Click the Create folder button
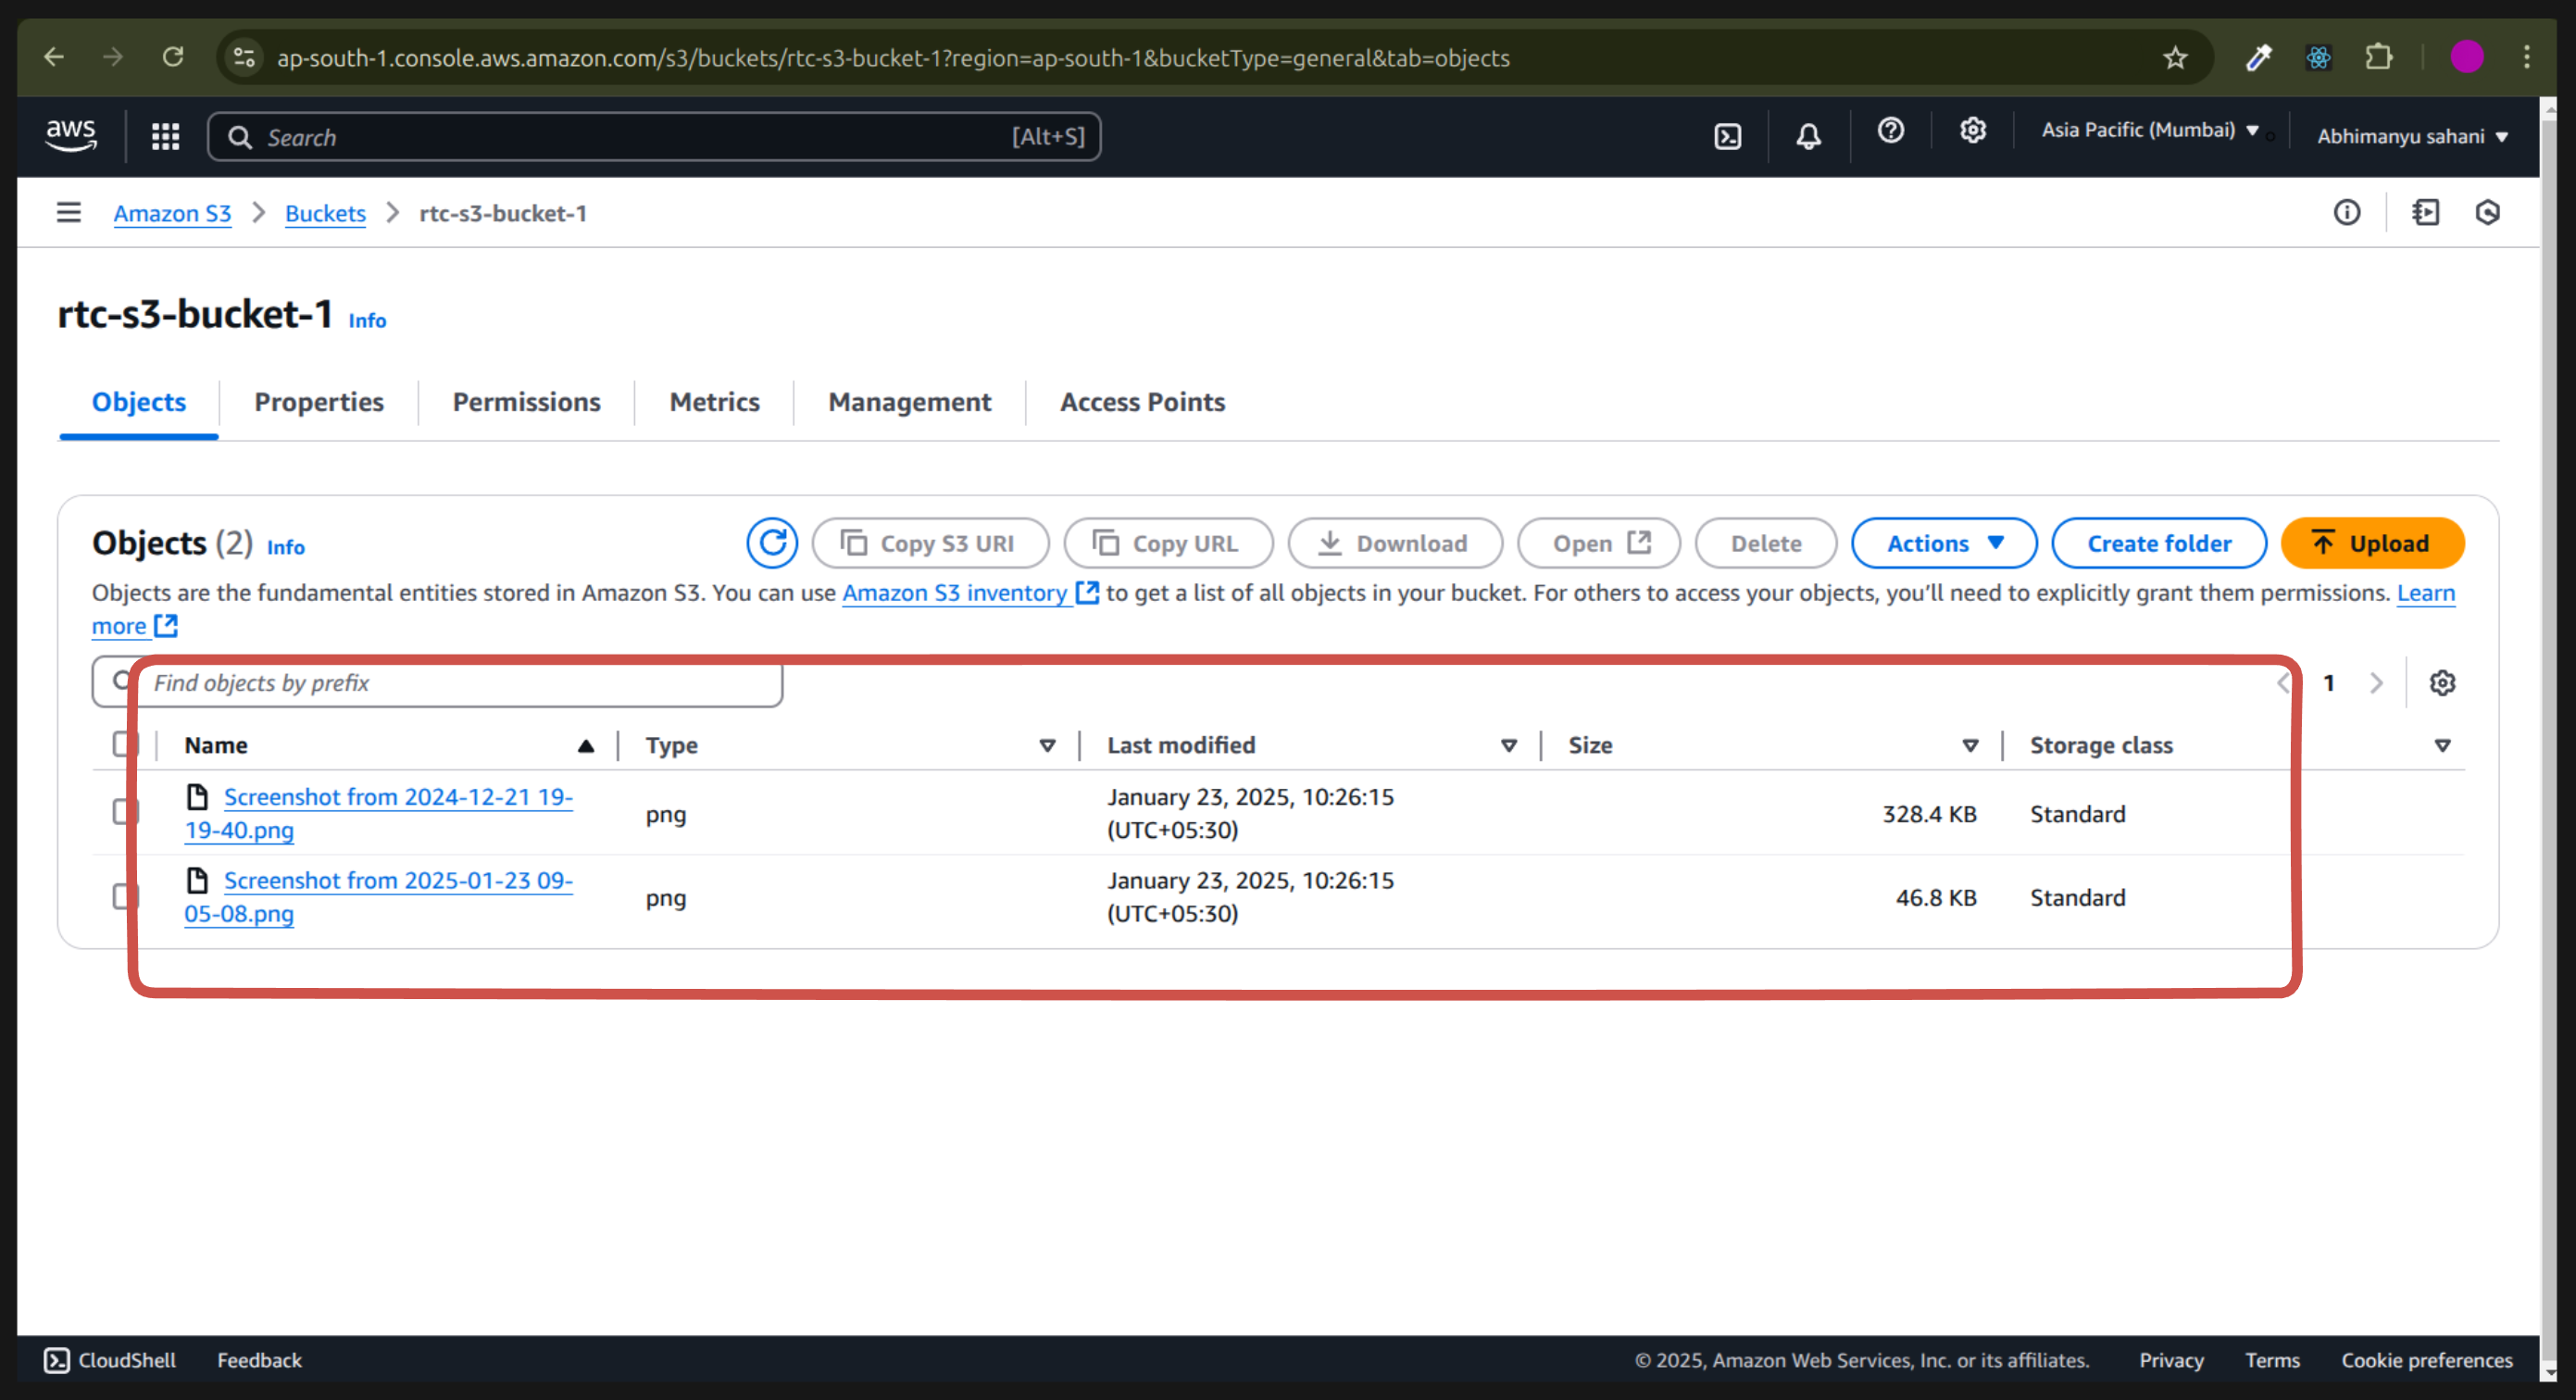 (2158, 543)
